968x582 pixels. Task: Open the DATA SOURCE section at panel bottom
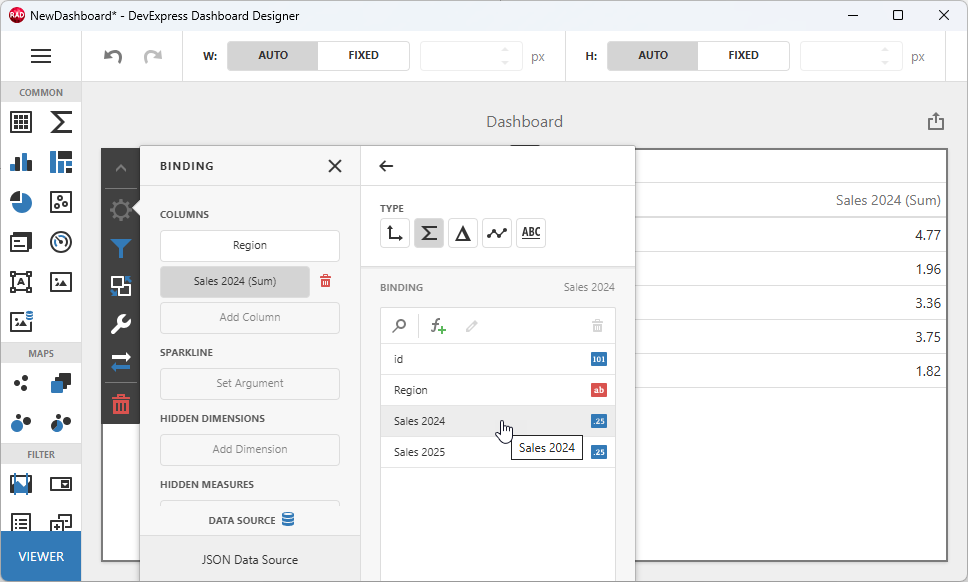coord(249,519)
